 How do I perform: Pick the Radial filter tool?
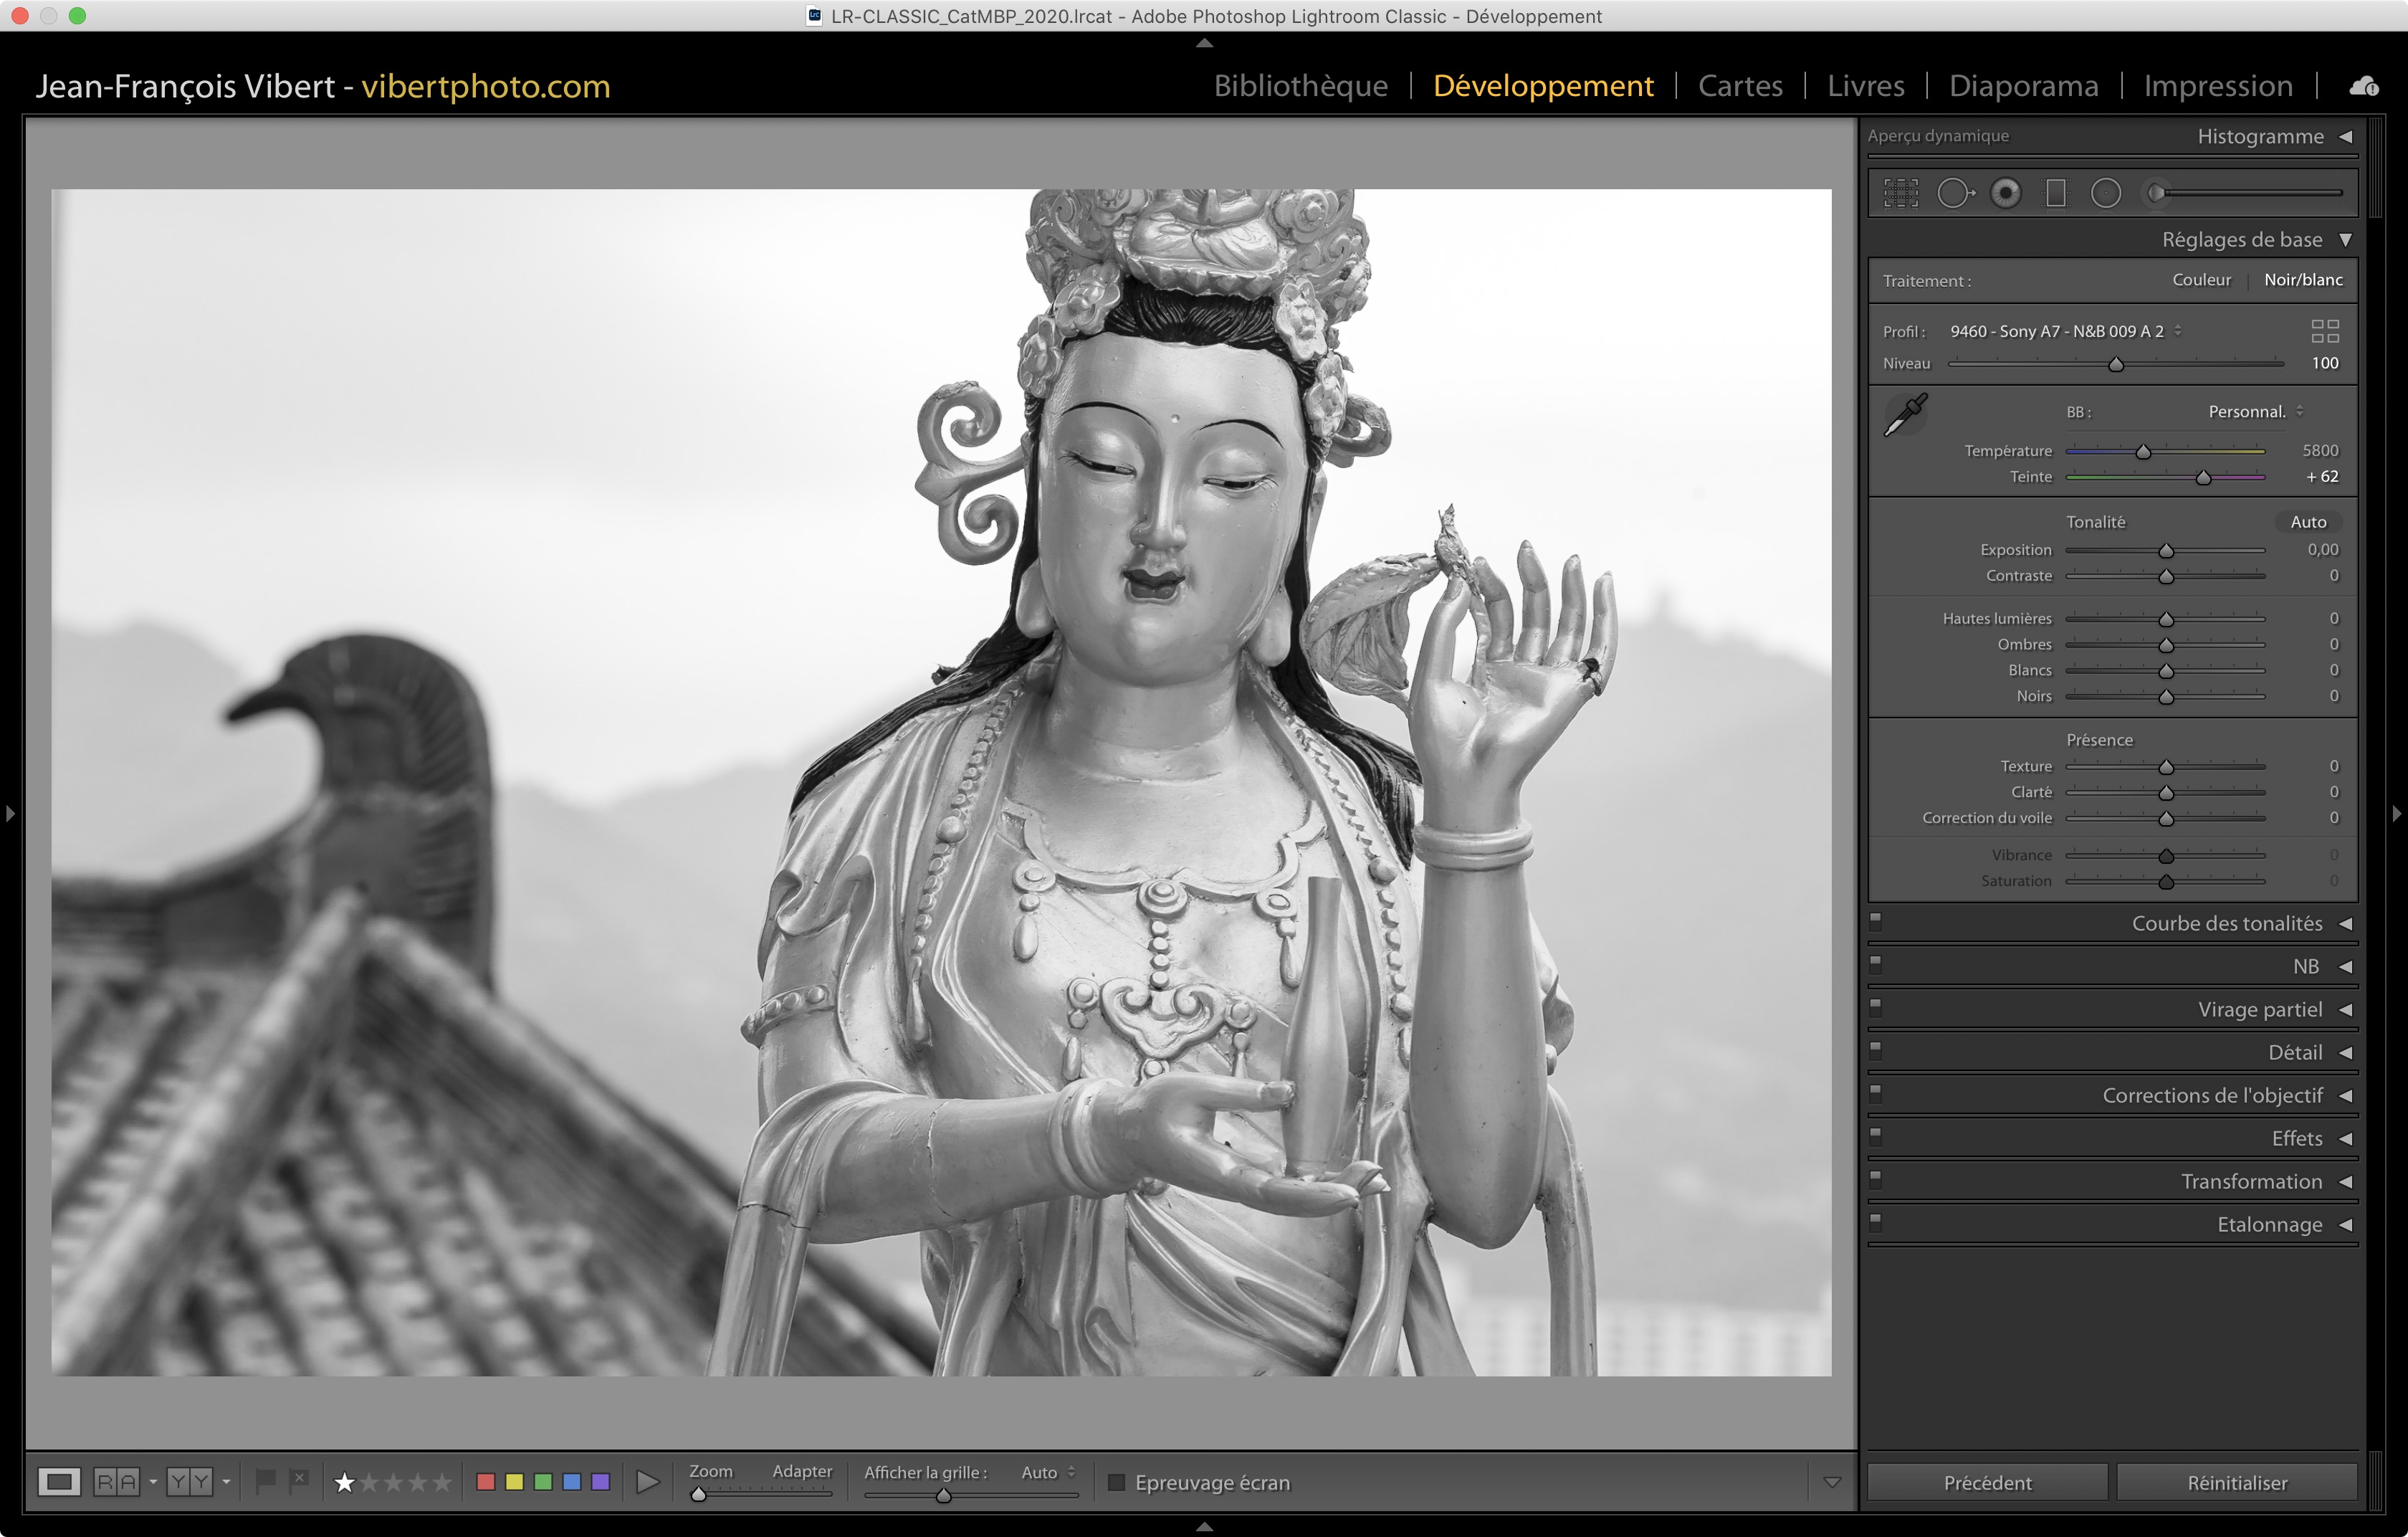tap(2105, 193)
